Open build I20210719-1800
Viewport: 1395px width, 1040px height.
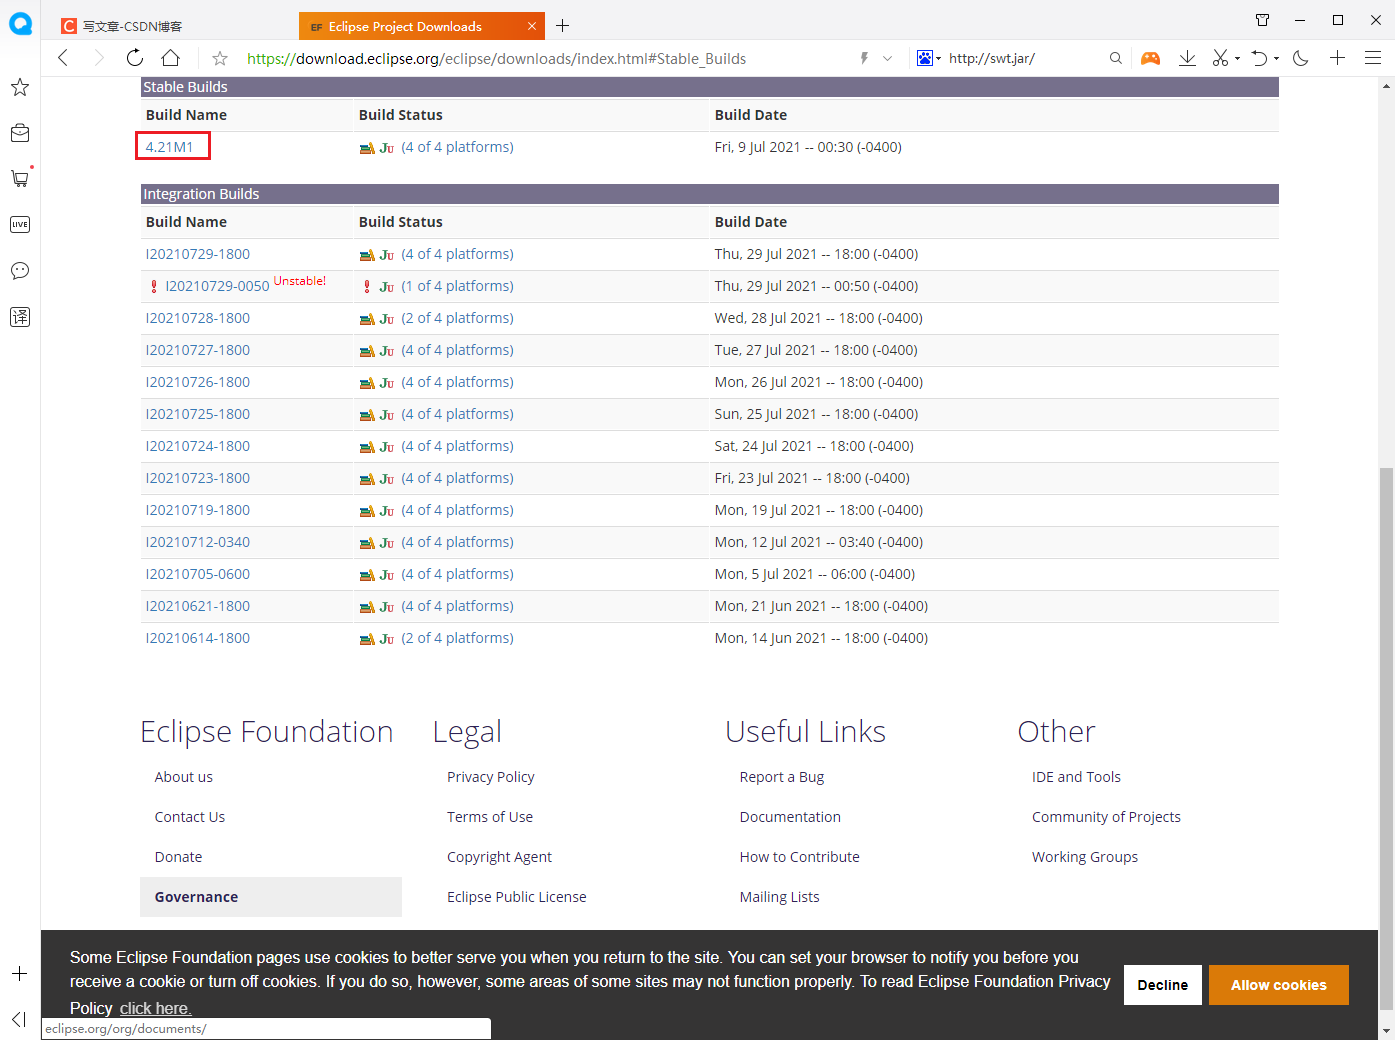(198, 510)
